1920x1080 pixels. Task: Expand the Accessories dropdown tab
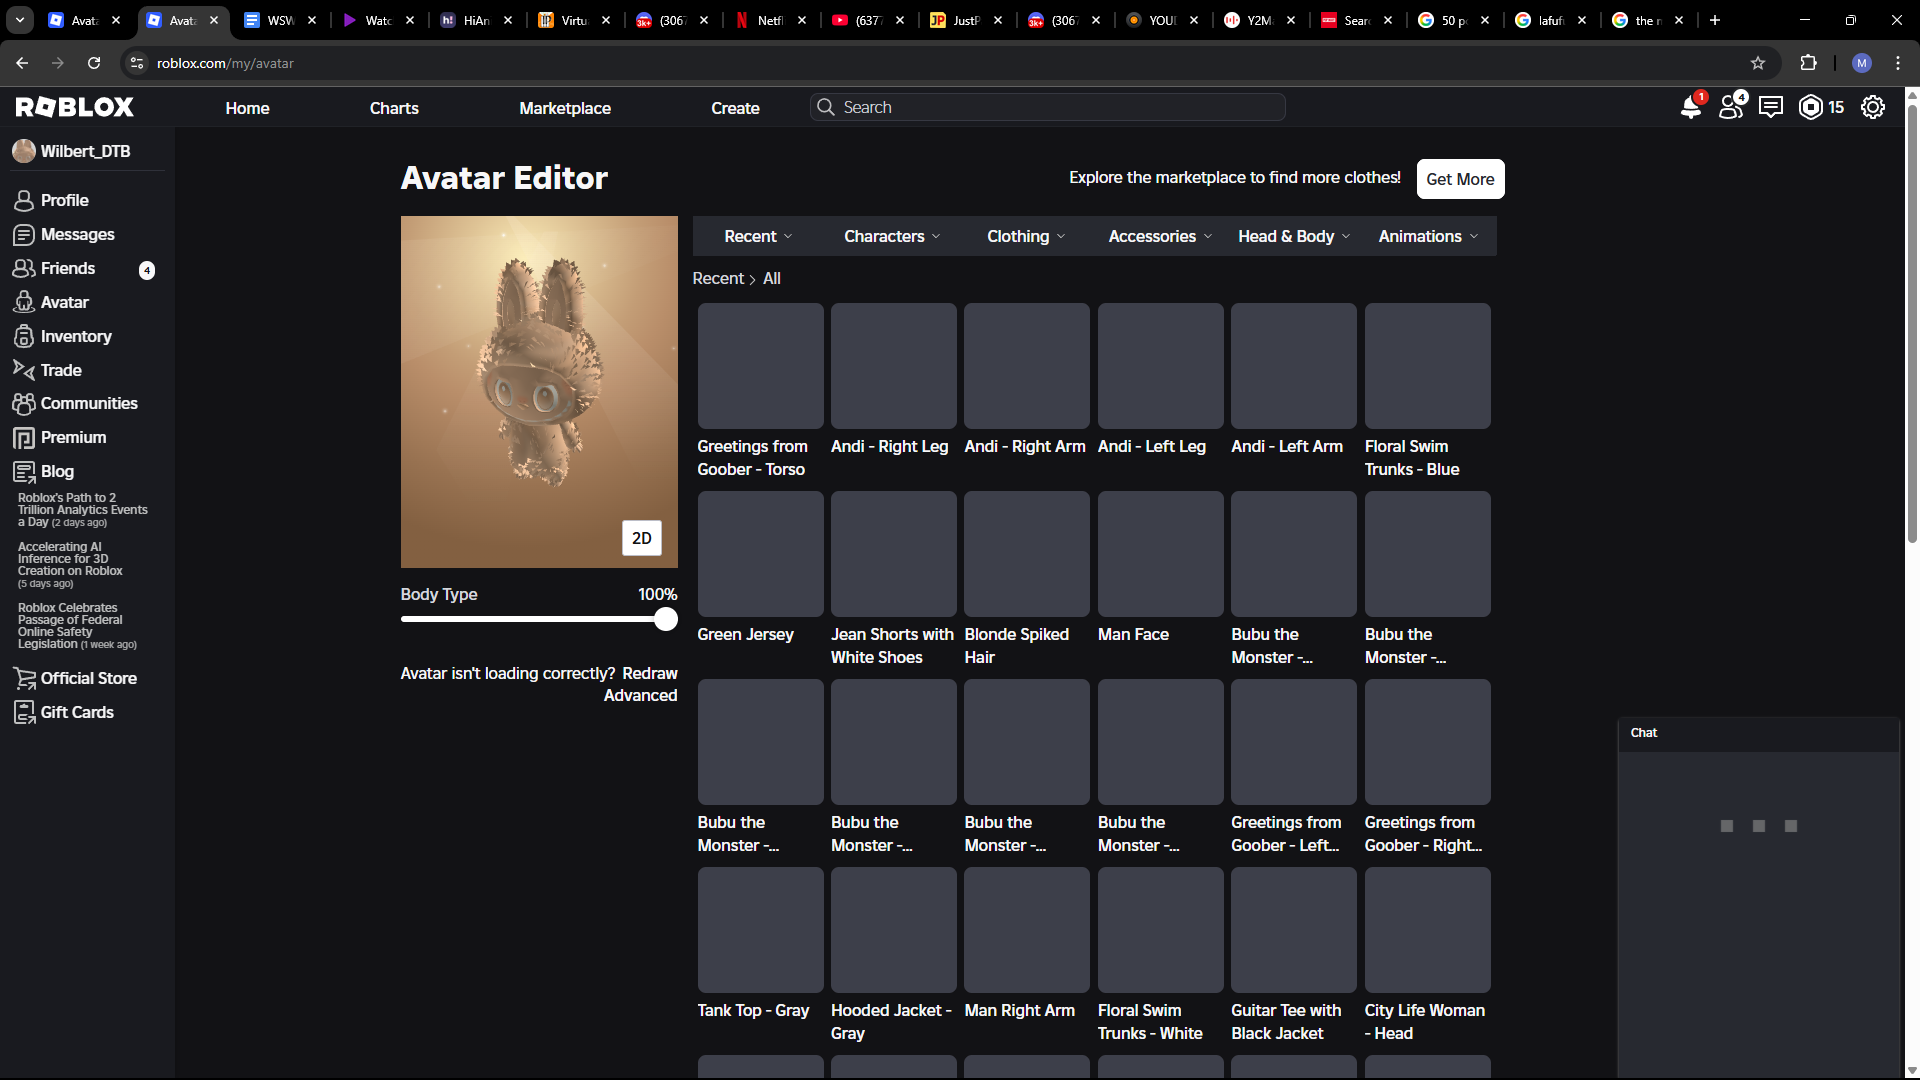click(1160, 237)
